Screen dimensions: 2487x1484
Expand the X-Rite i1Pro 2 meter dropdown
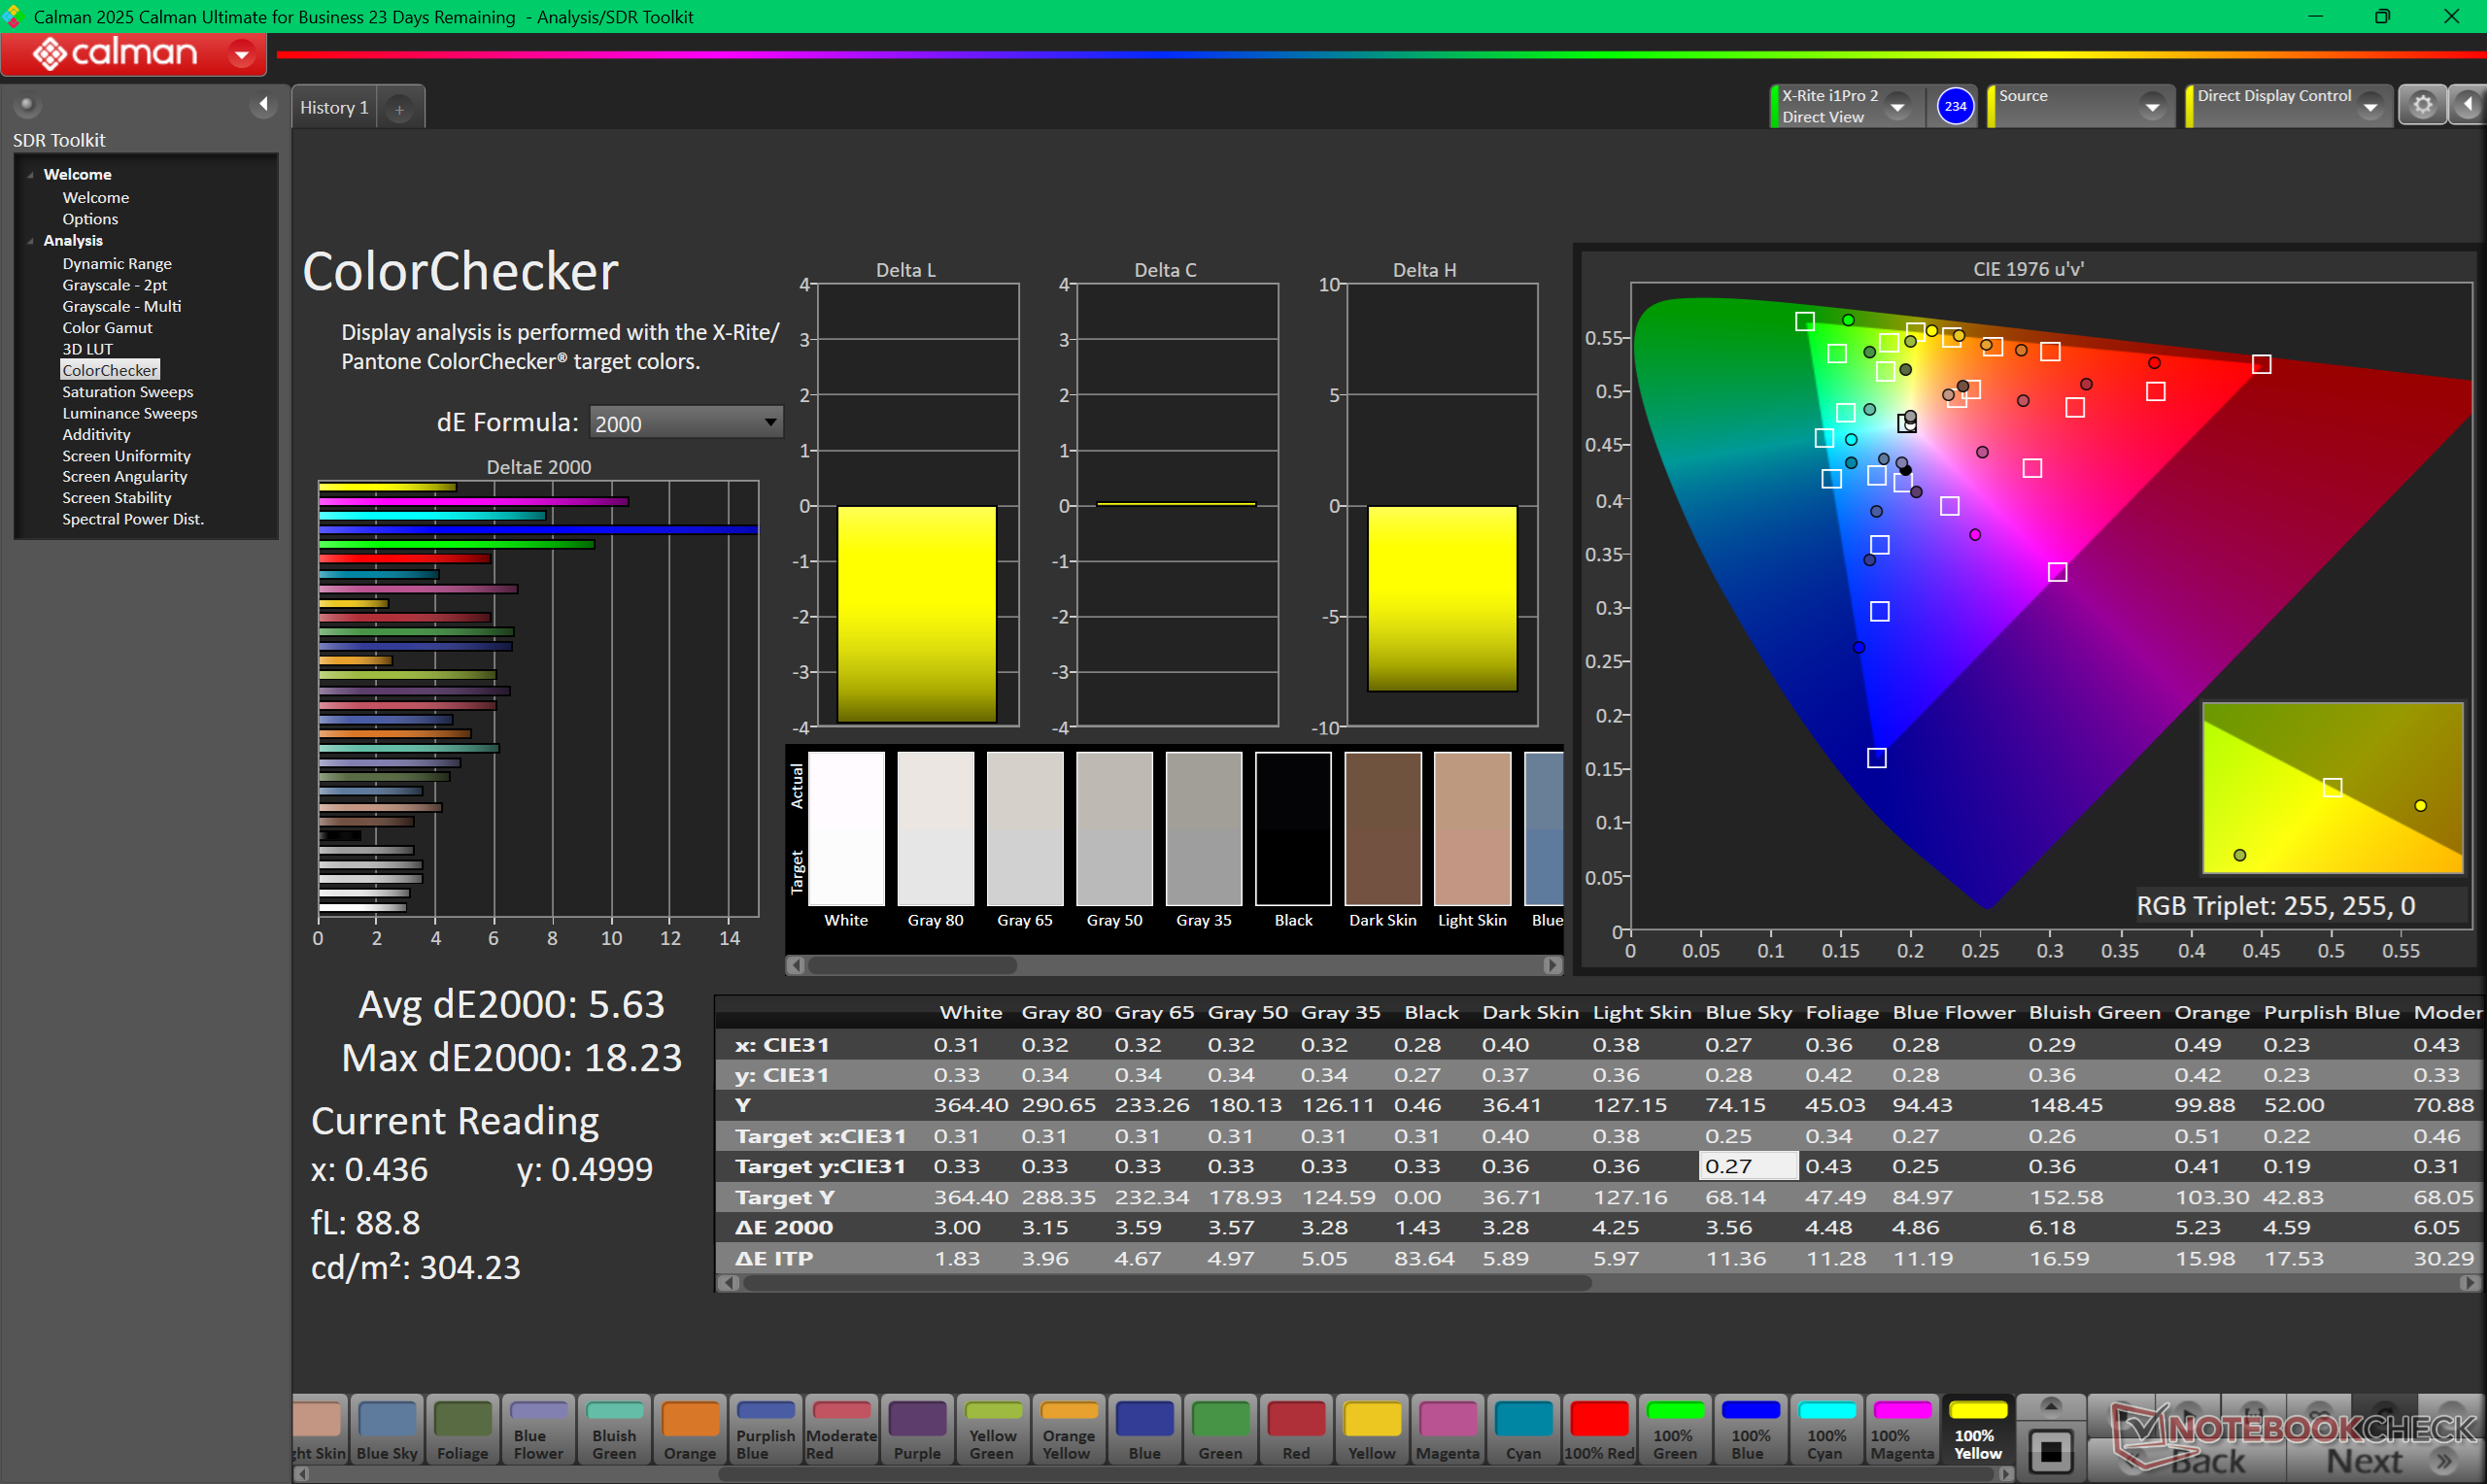click(x=1897, y=106)
